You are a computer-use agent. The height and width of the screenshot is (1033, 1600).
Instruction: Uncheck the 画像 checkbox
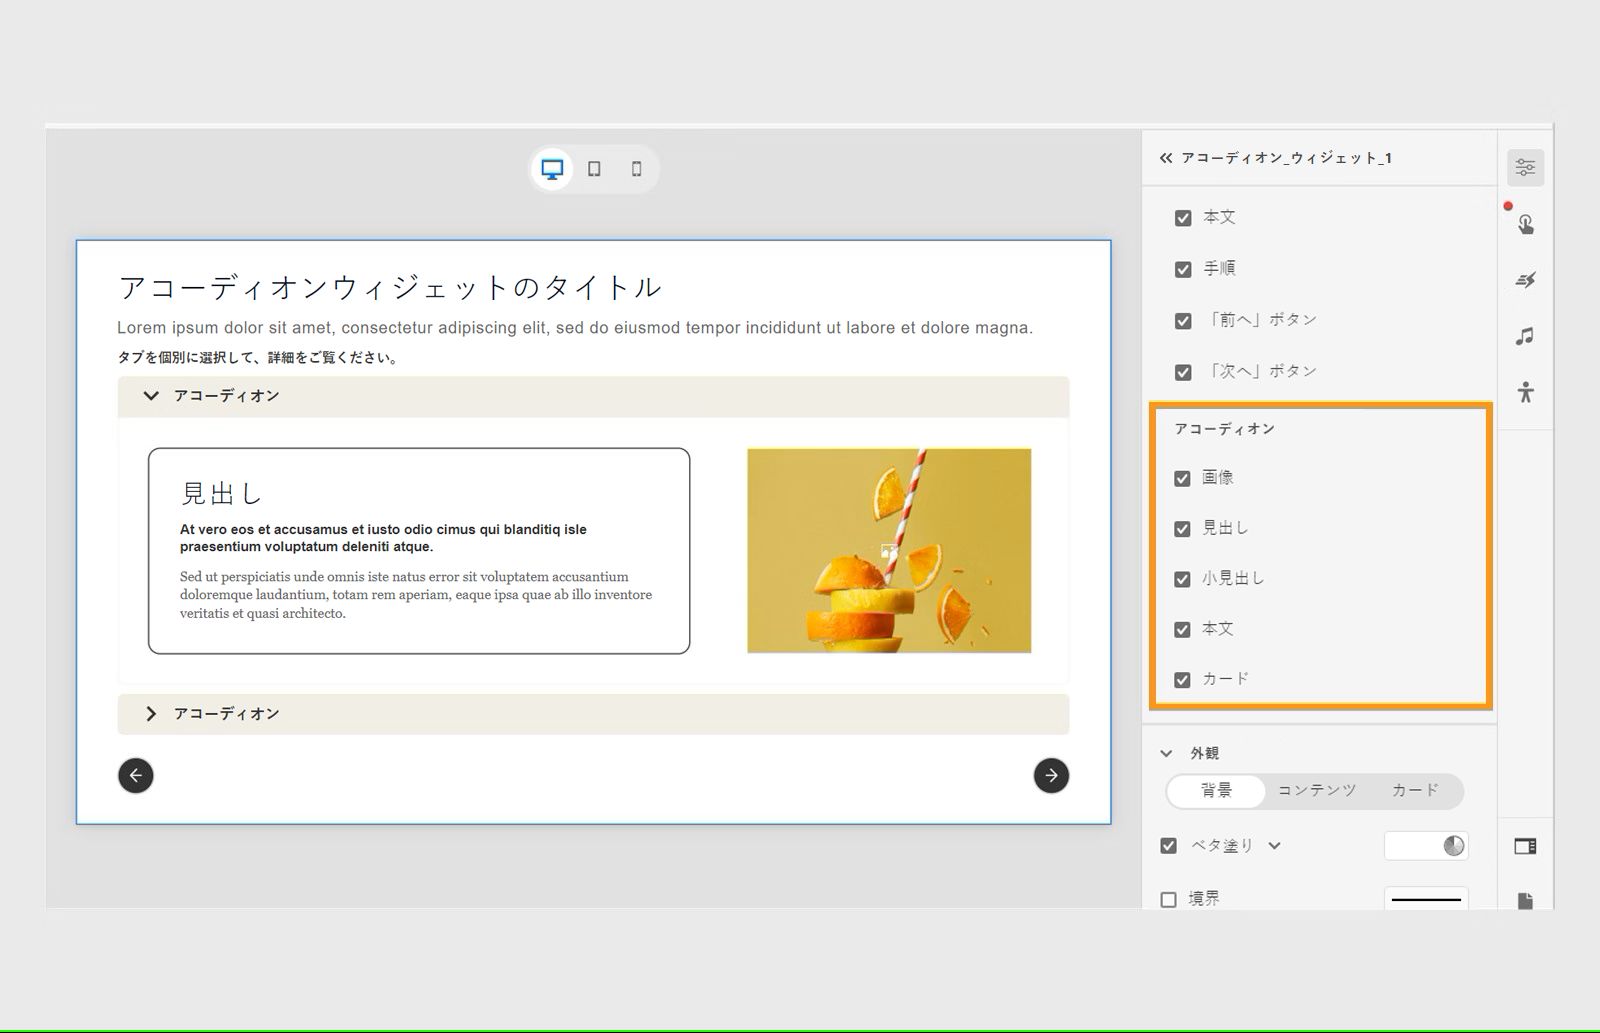coord(1182,478)
